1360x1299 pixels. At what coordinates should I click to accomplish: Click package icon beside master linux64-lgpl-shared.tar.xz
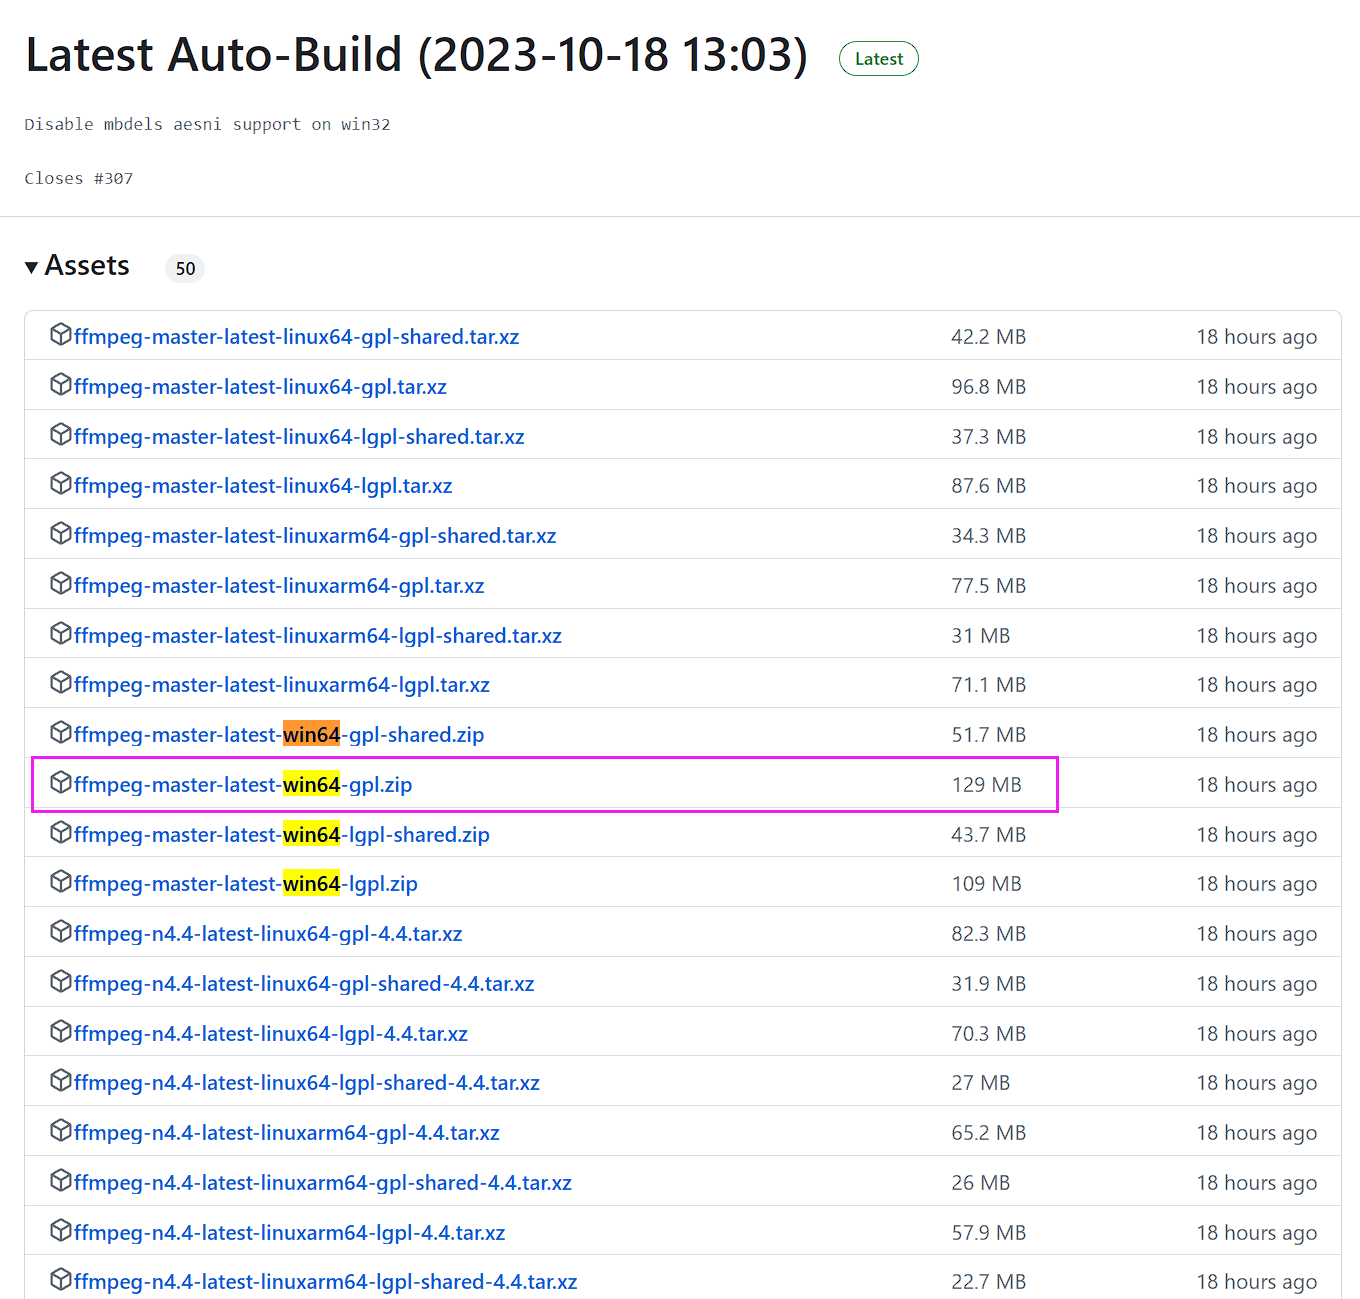[61, 434]
